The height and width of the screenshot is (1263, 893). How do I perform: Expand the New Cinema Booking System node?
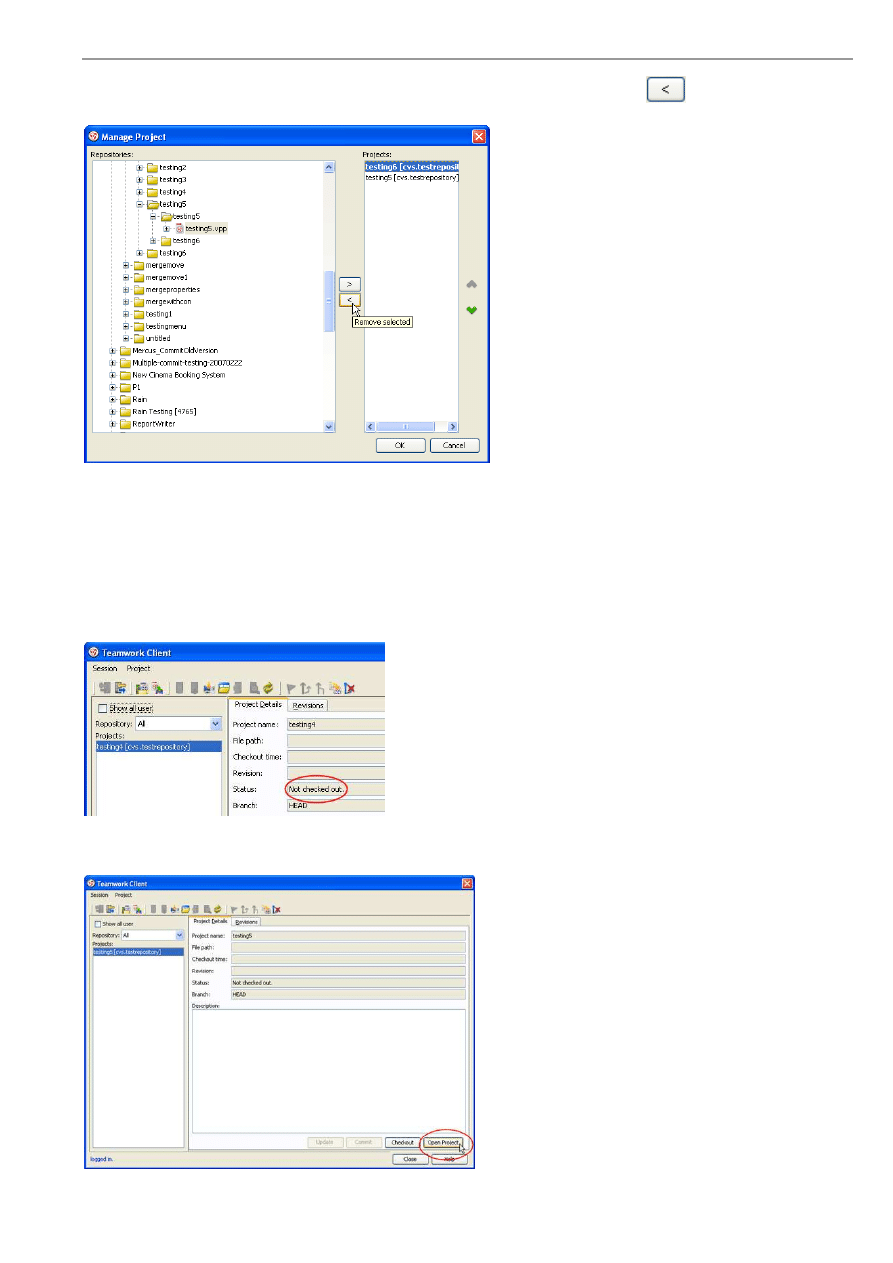point(113,375)
